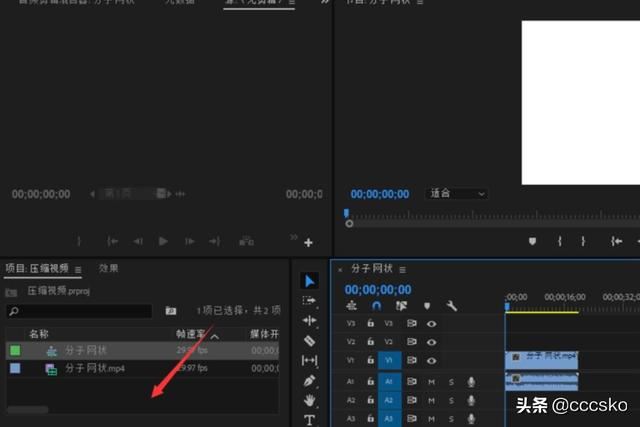Switch to the 项目: 压缩视频 tab
Viewport: 640px width, 427px height.
click(x=36, y=269)
